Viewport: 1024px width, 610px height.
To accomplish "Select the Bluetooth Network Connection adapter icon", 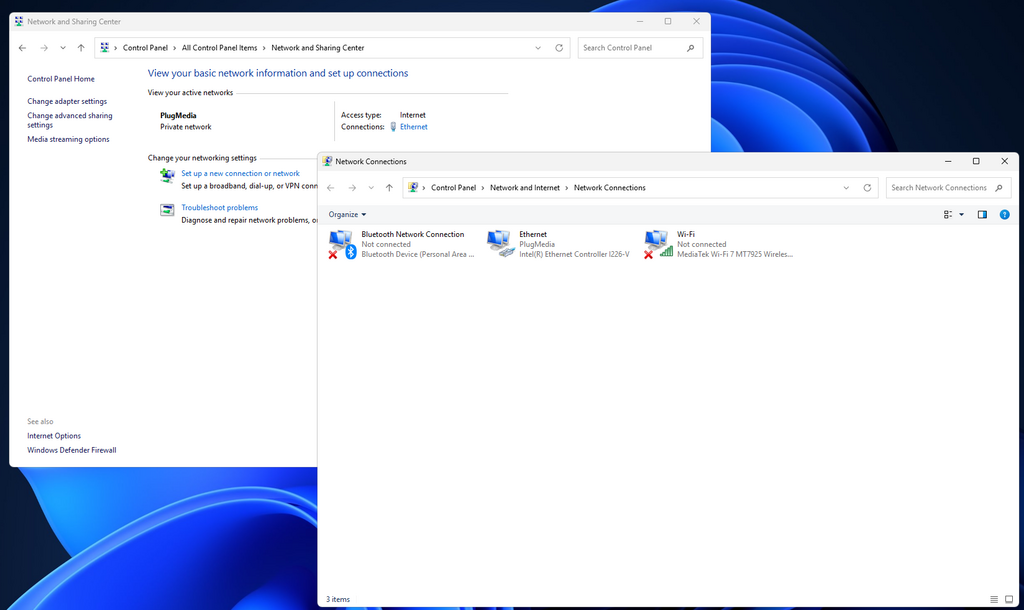I will (342, 243).
